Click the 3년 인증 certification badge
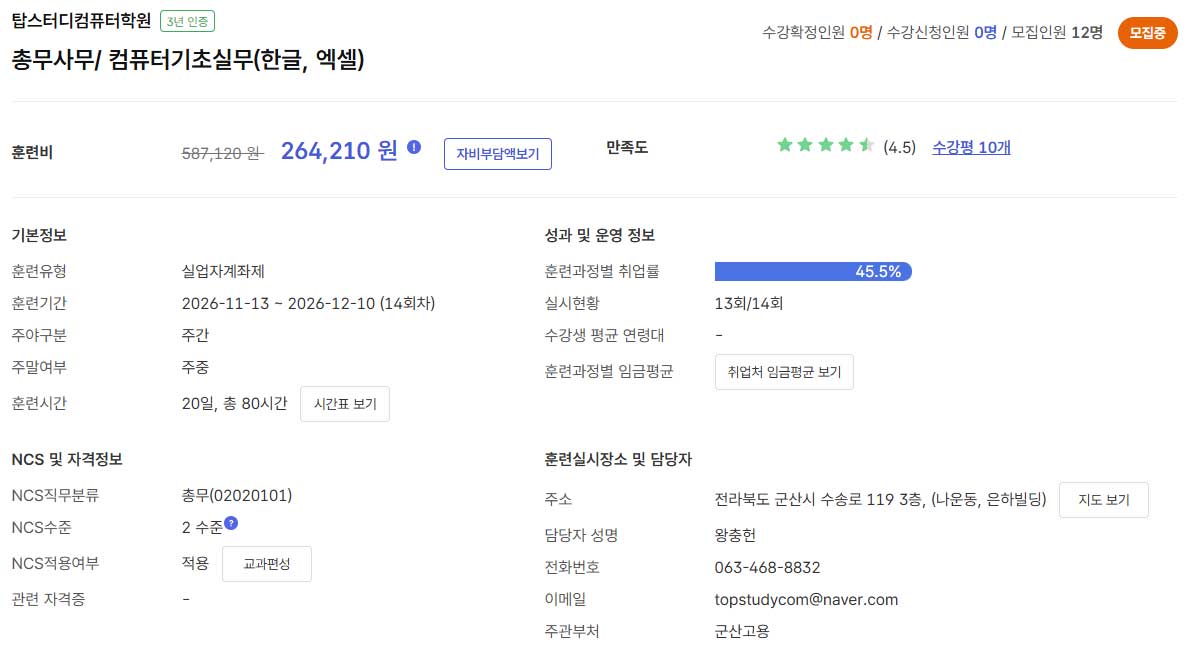The image size is (1189, 651). pos(187,21)
